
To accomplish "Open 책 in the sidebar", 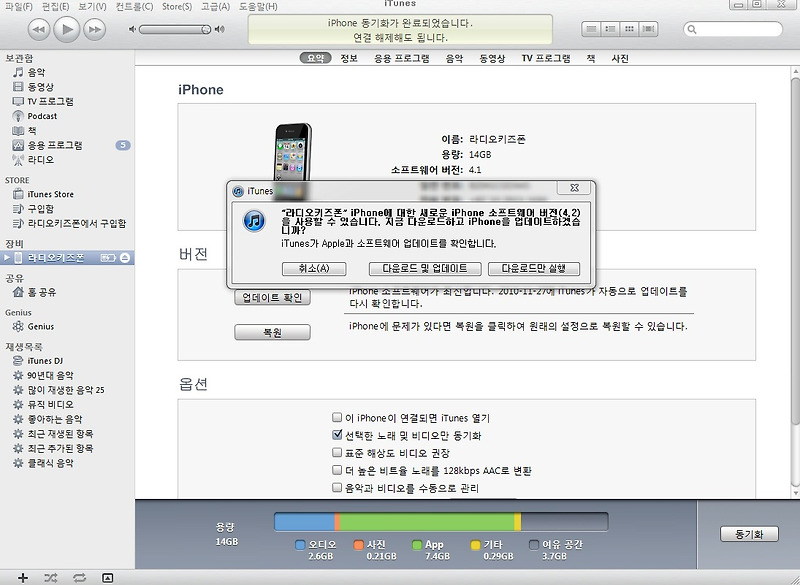I will coord(32,131).
